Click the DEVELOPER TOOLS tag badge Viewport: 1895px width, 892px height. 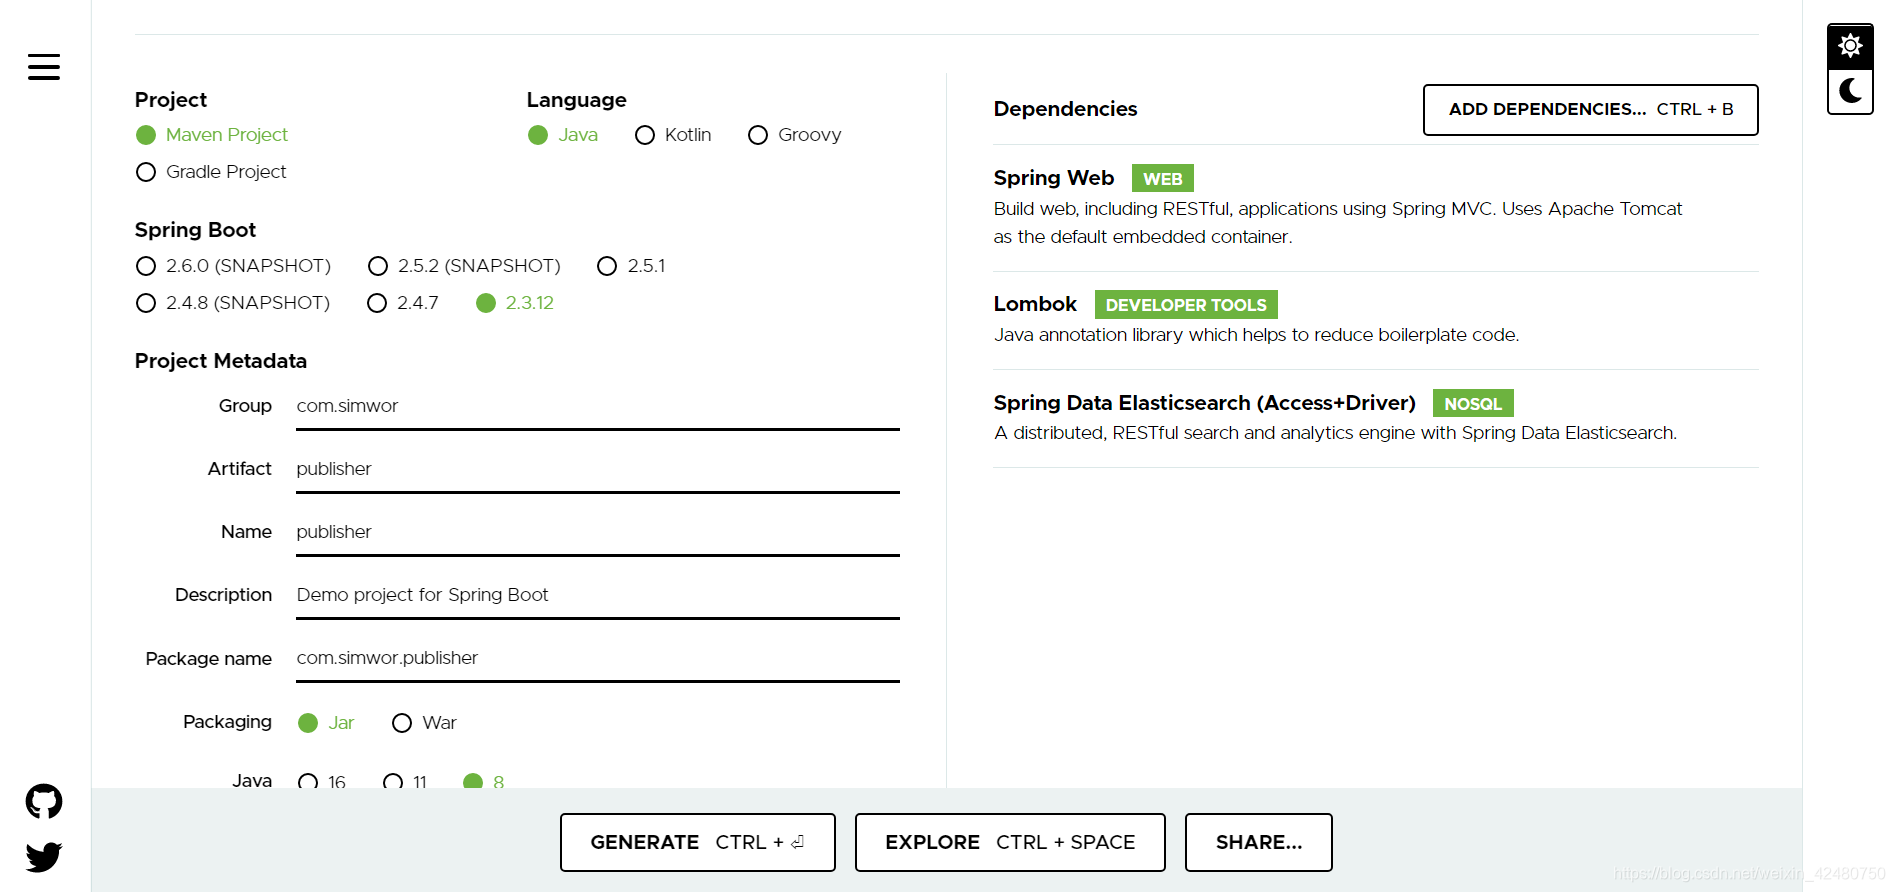point(1186,305)
